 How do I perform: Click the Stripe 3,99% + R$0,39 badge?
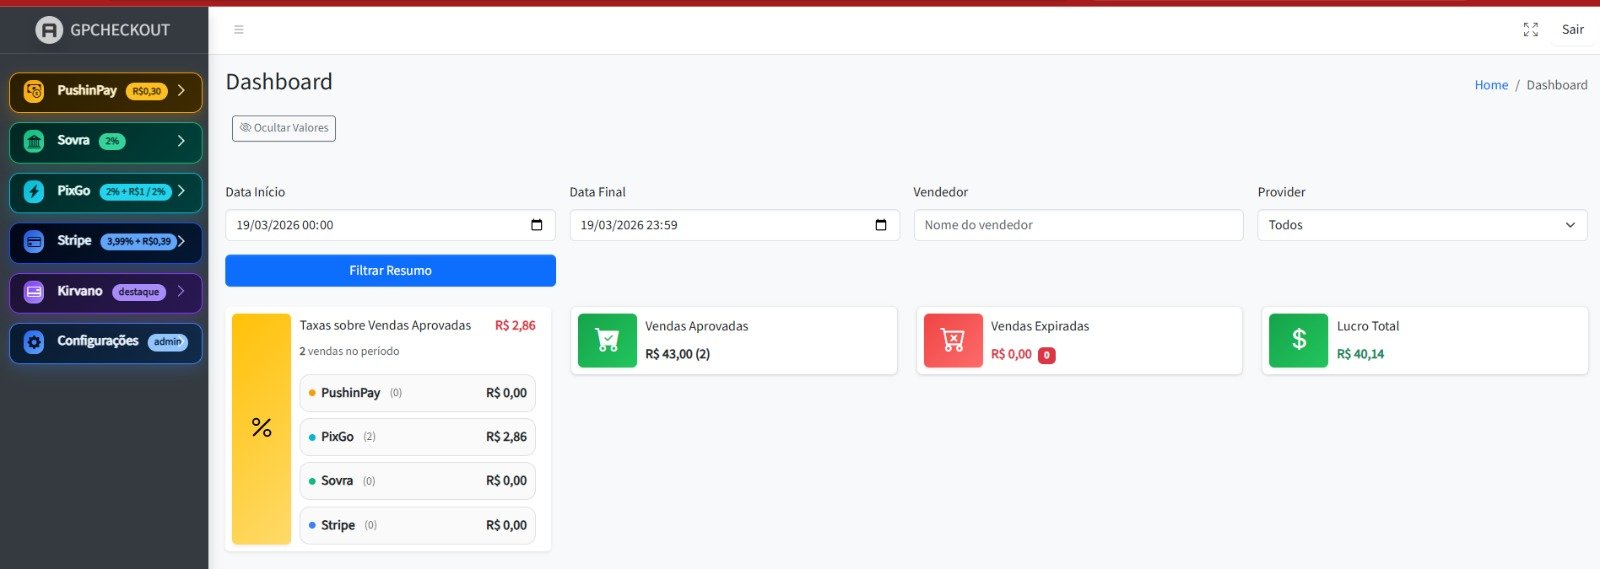click(139, 242)
